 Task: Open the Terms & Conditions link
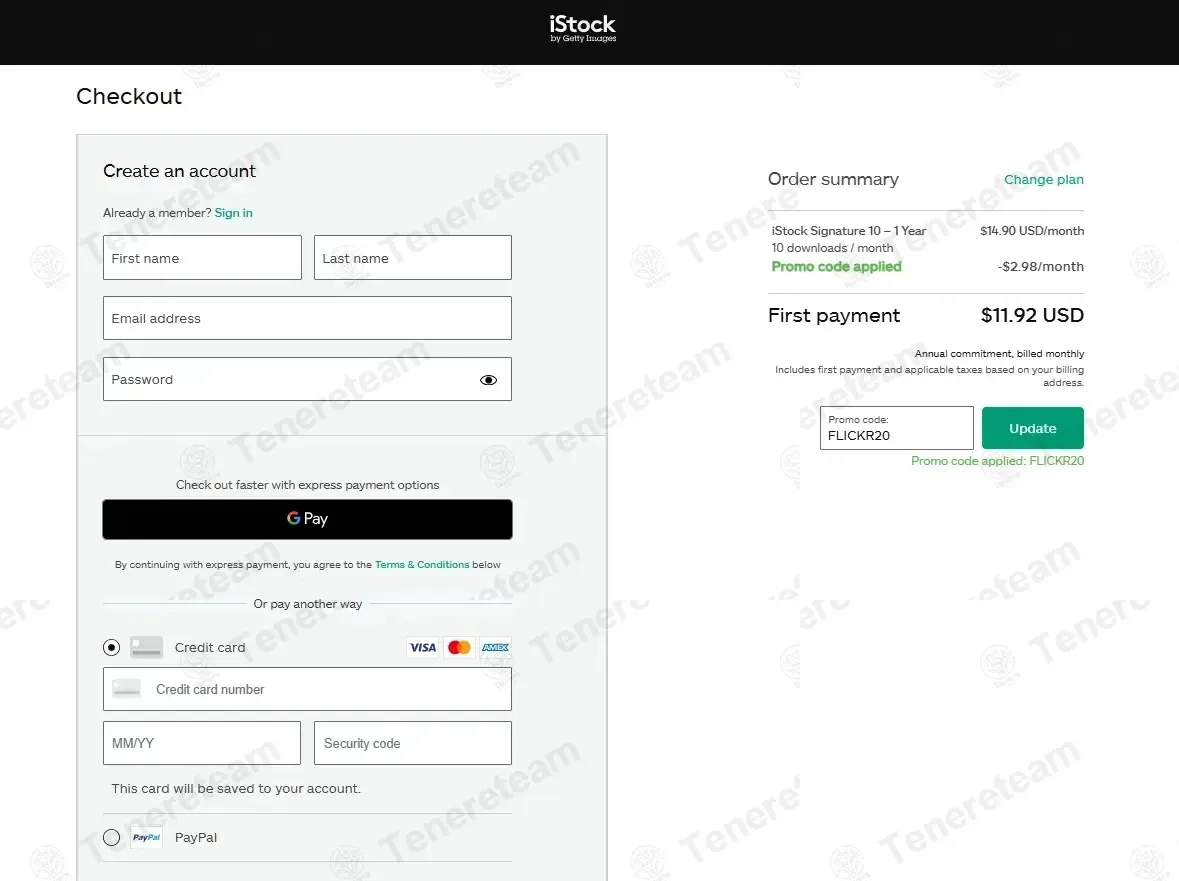[422, 565]
